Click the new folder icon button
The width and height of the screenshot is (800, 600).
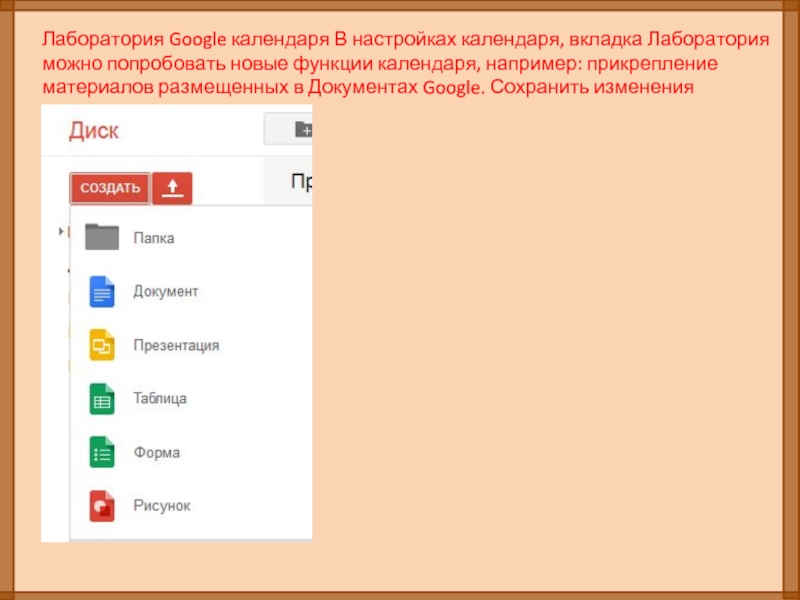tap(288, 129)
